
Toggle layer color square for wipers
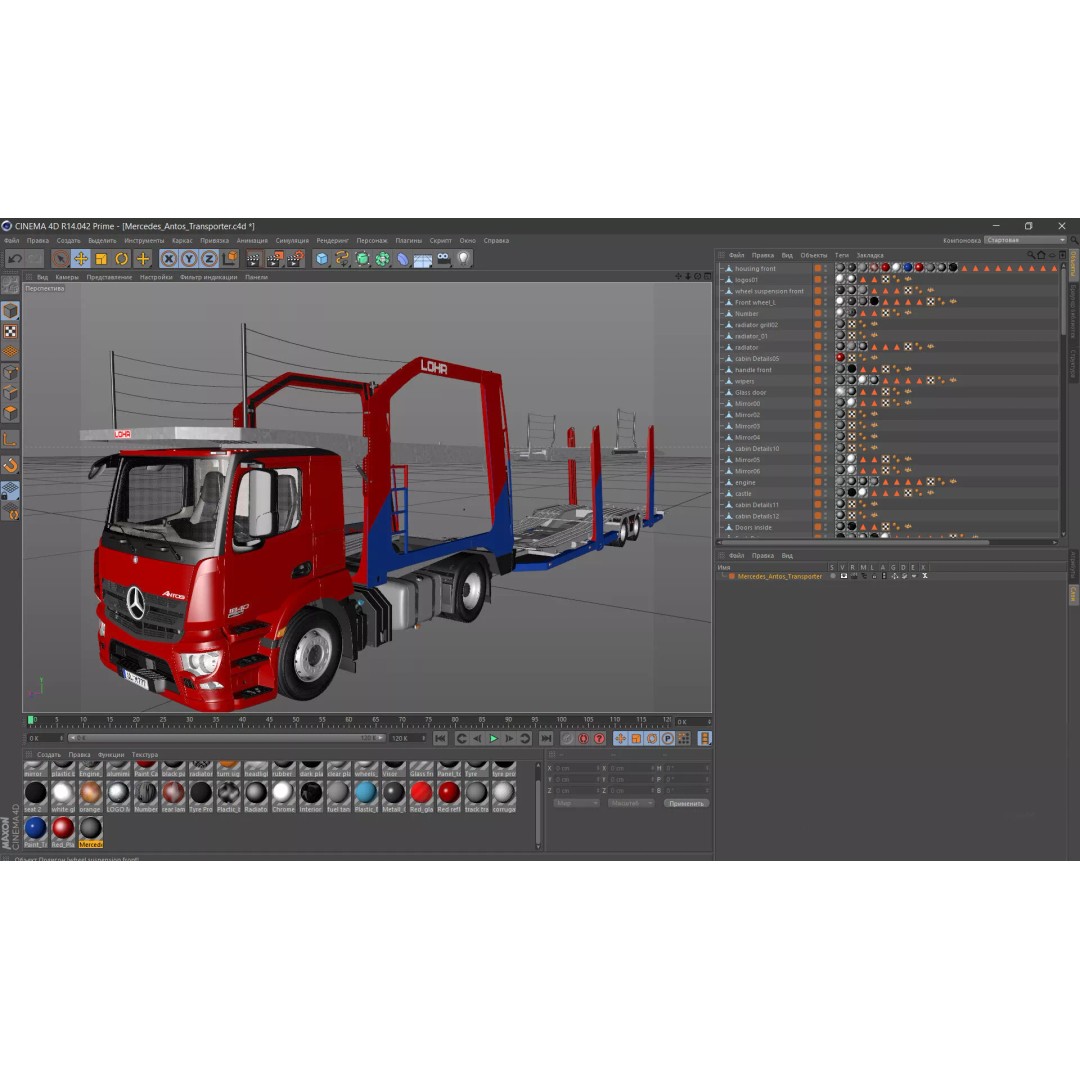(818, 381)
